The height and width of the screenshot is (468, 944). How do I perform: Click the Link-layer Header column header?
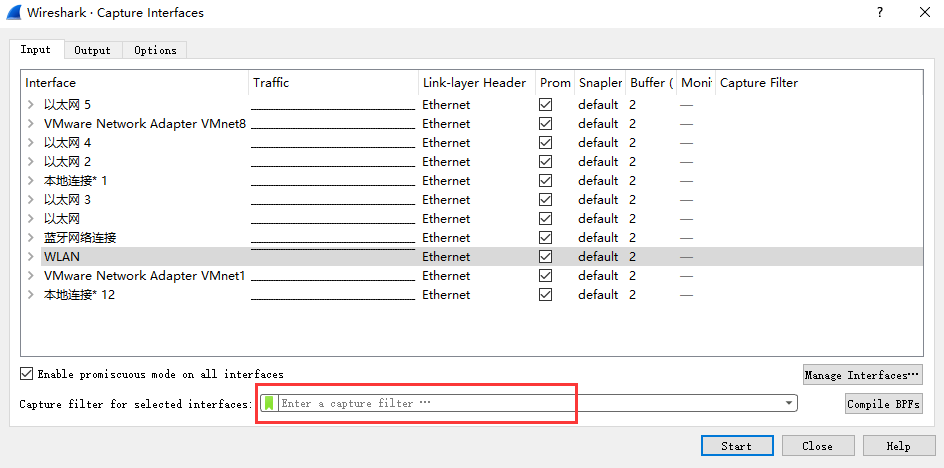(x=477, y=83)
